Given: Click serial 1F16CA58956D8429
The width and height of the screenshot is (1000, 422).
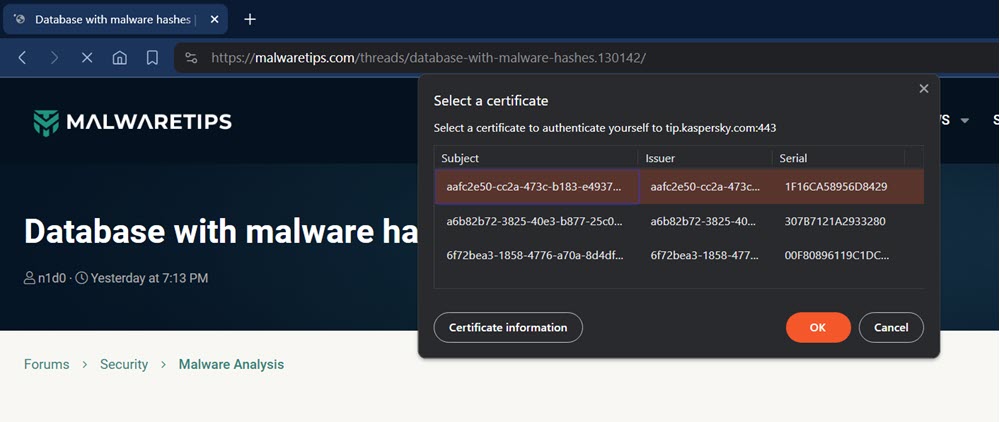Looking at the screenshot, I should (835, 187).
